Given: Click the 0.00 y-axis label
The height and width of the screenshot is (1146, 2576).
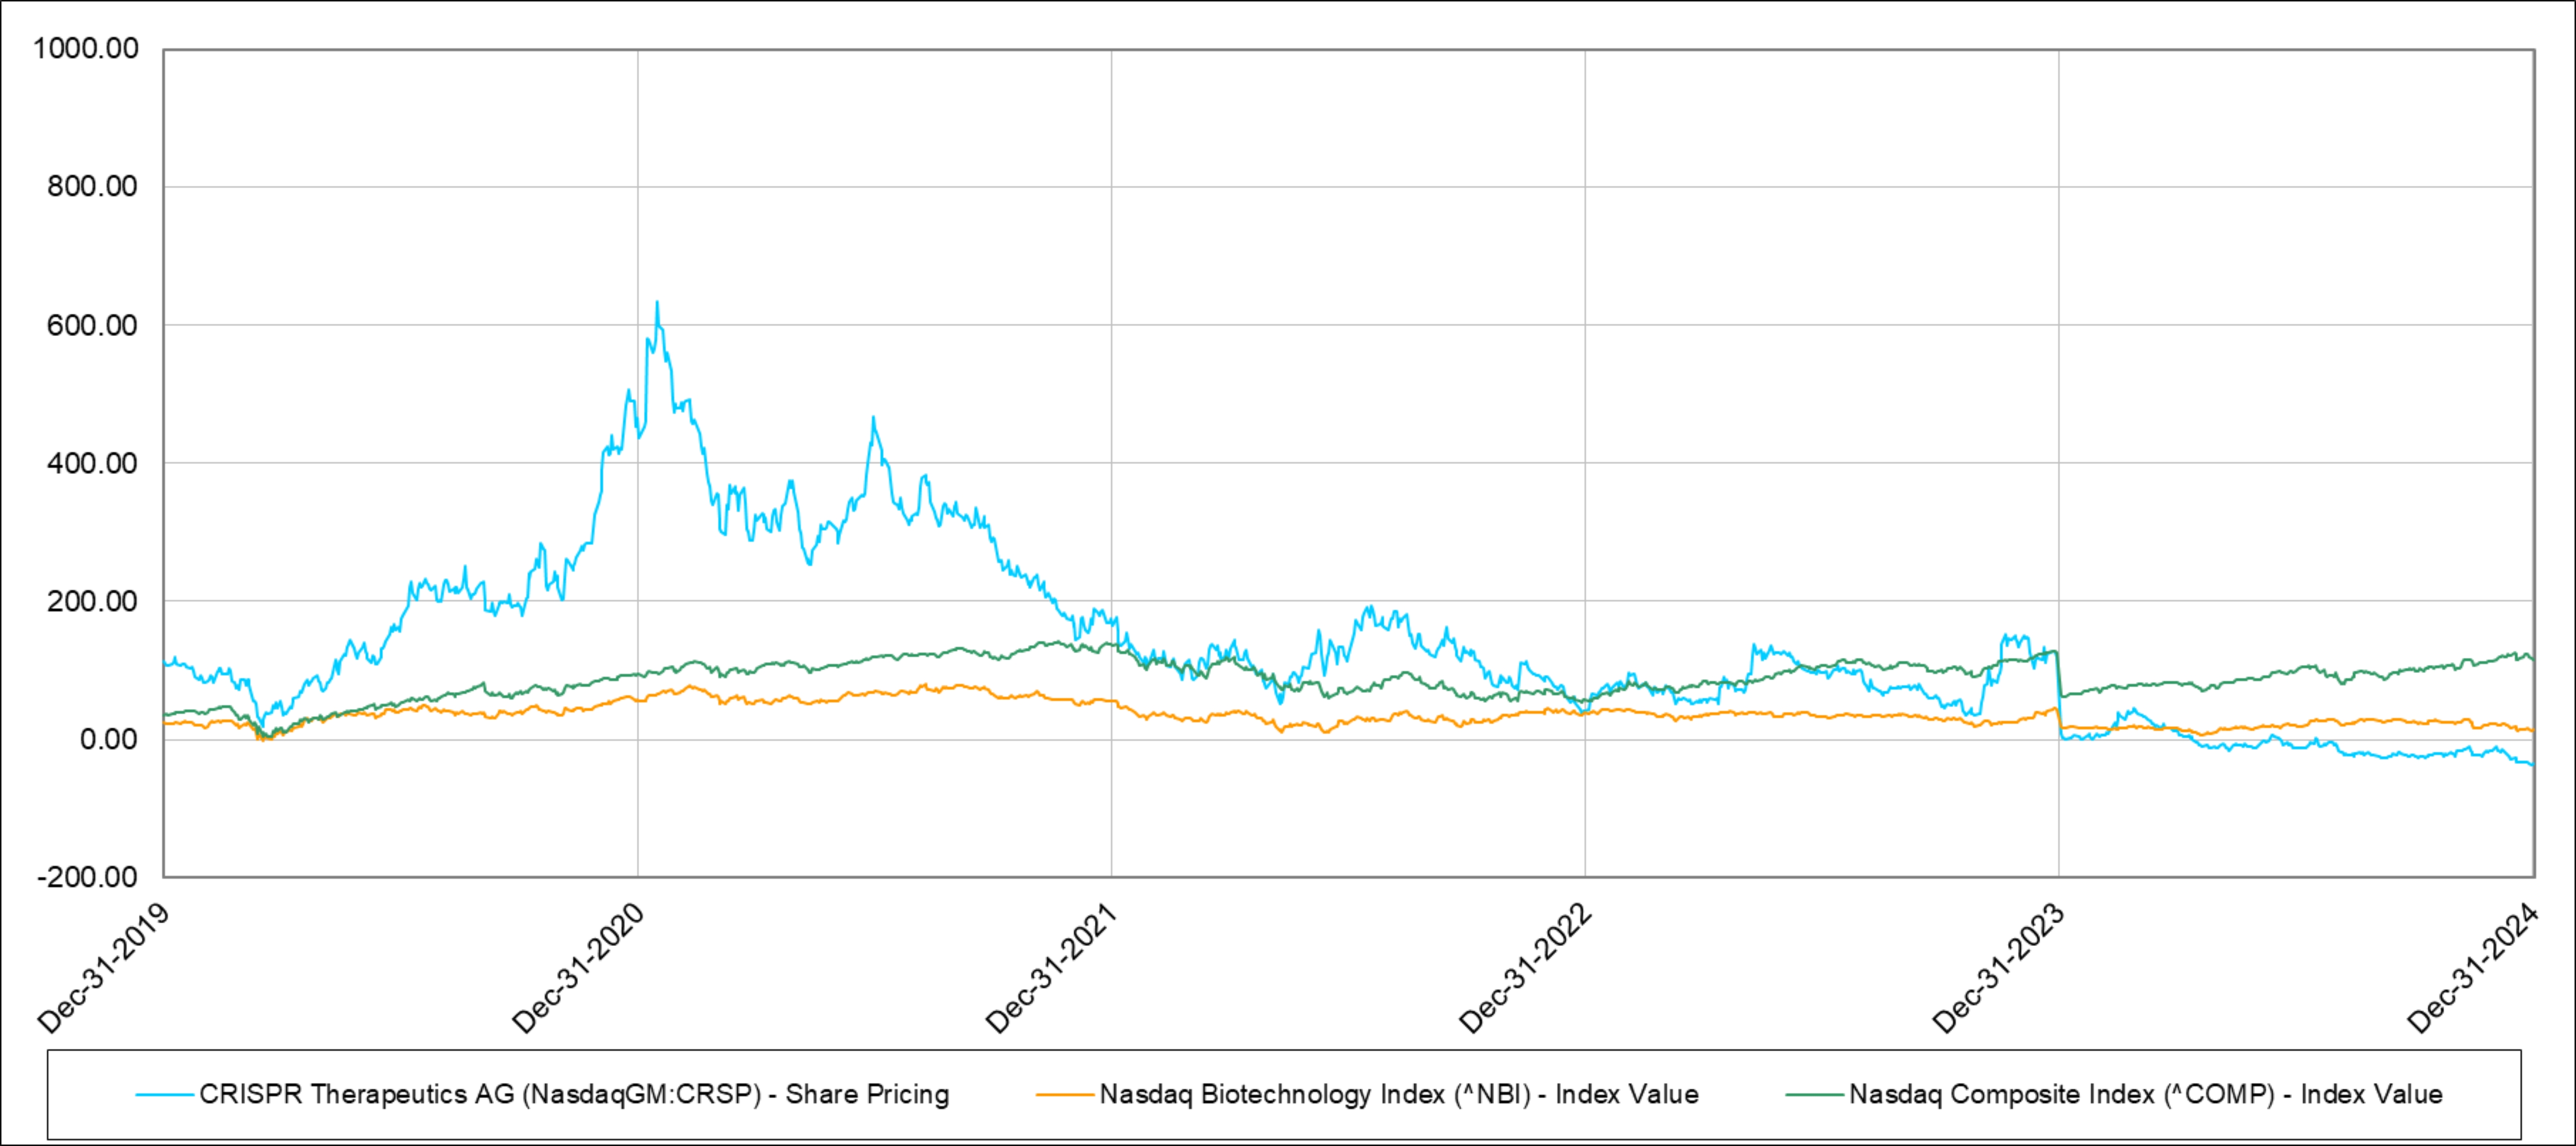Looking at the screenshot, I should pos(108,739).
